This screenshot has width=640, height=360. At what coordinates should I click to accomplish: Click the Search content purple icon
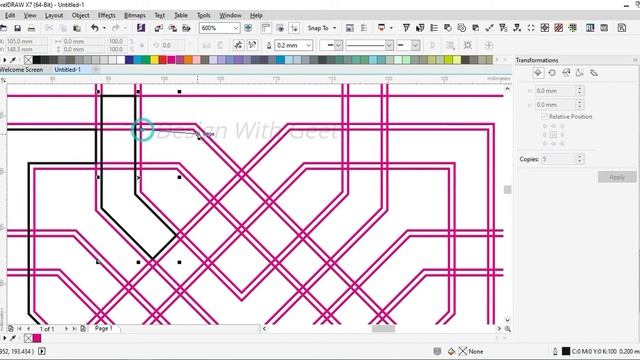tap(141, 28)
